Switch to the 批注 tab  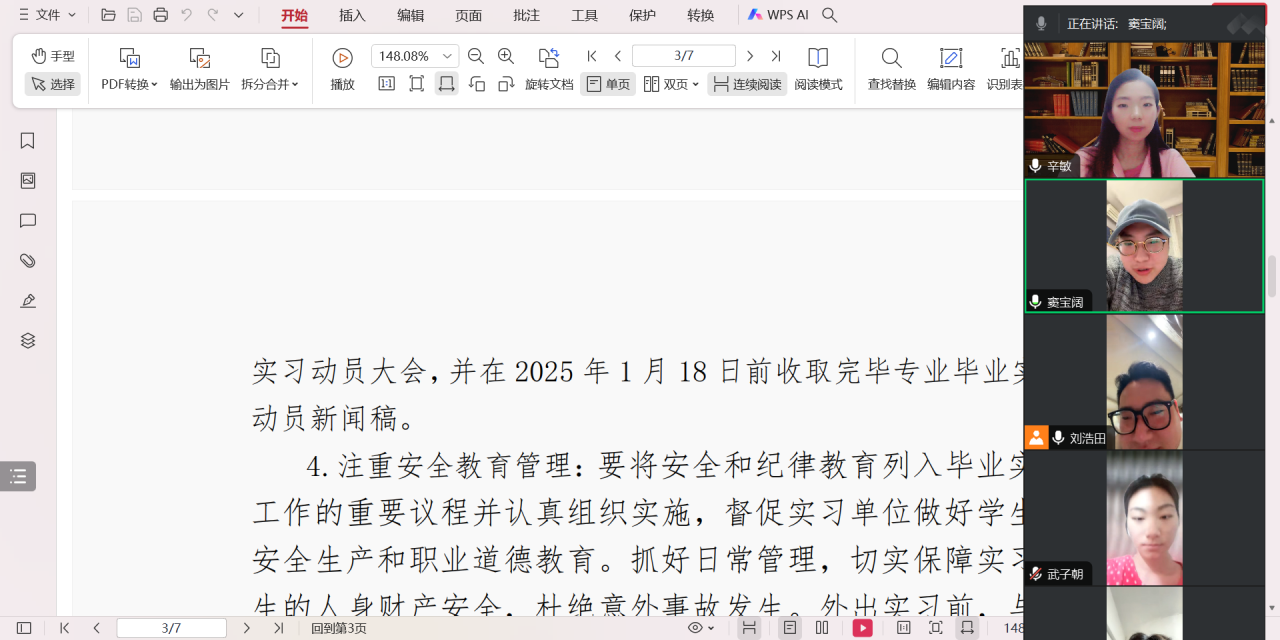pyautogui.click(x=526, y=15)
